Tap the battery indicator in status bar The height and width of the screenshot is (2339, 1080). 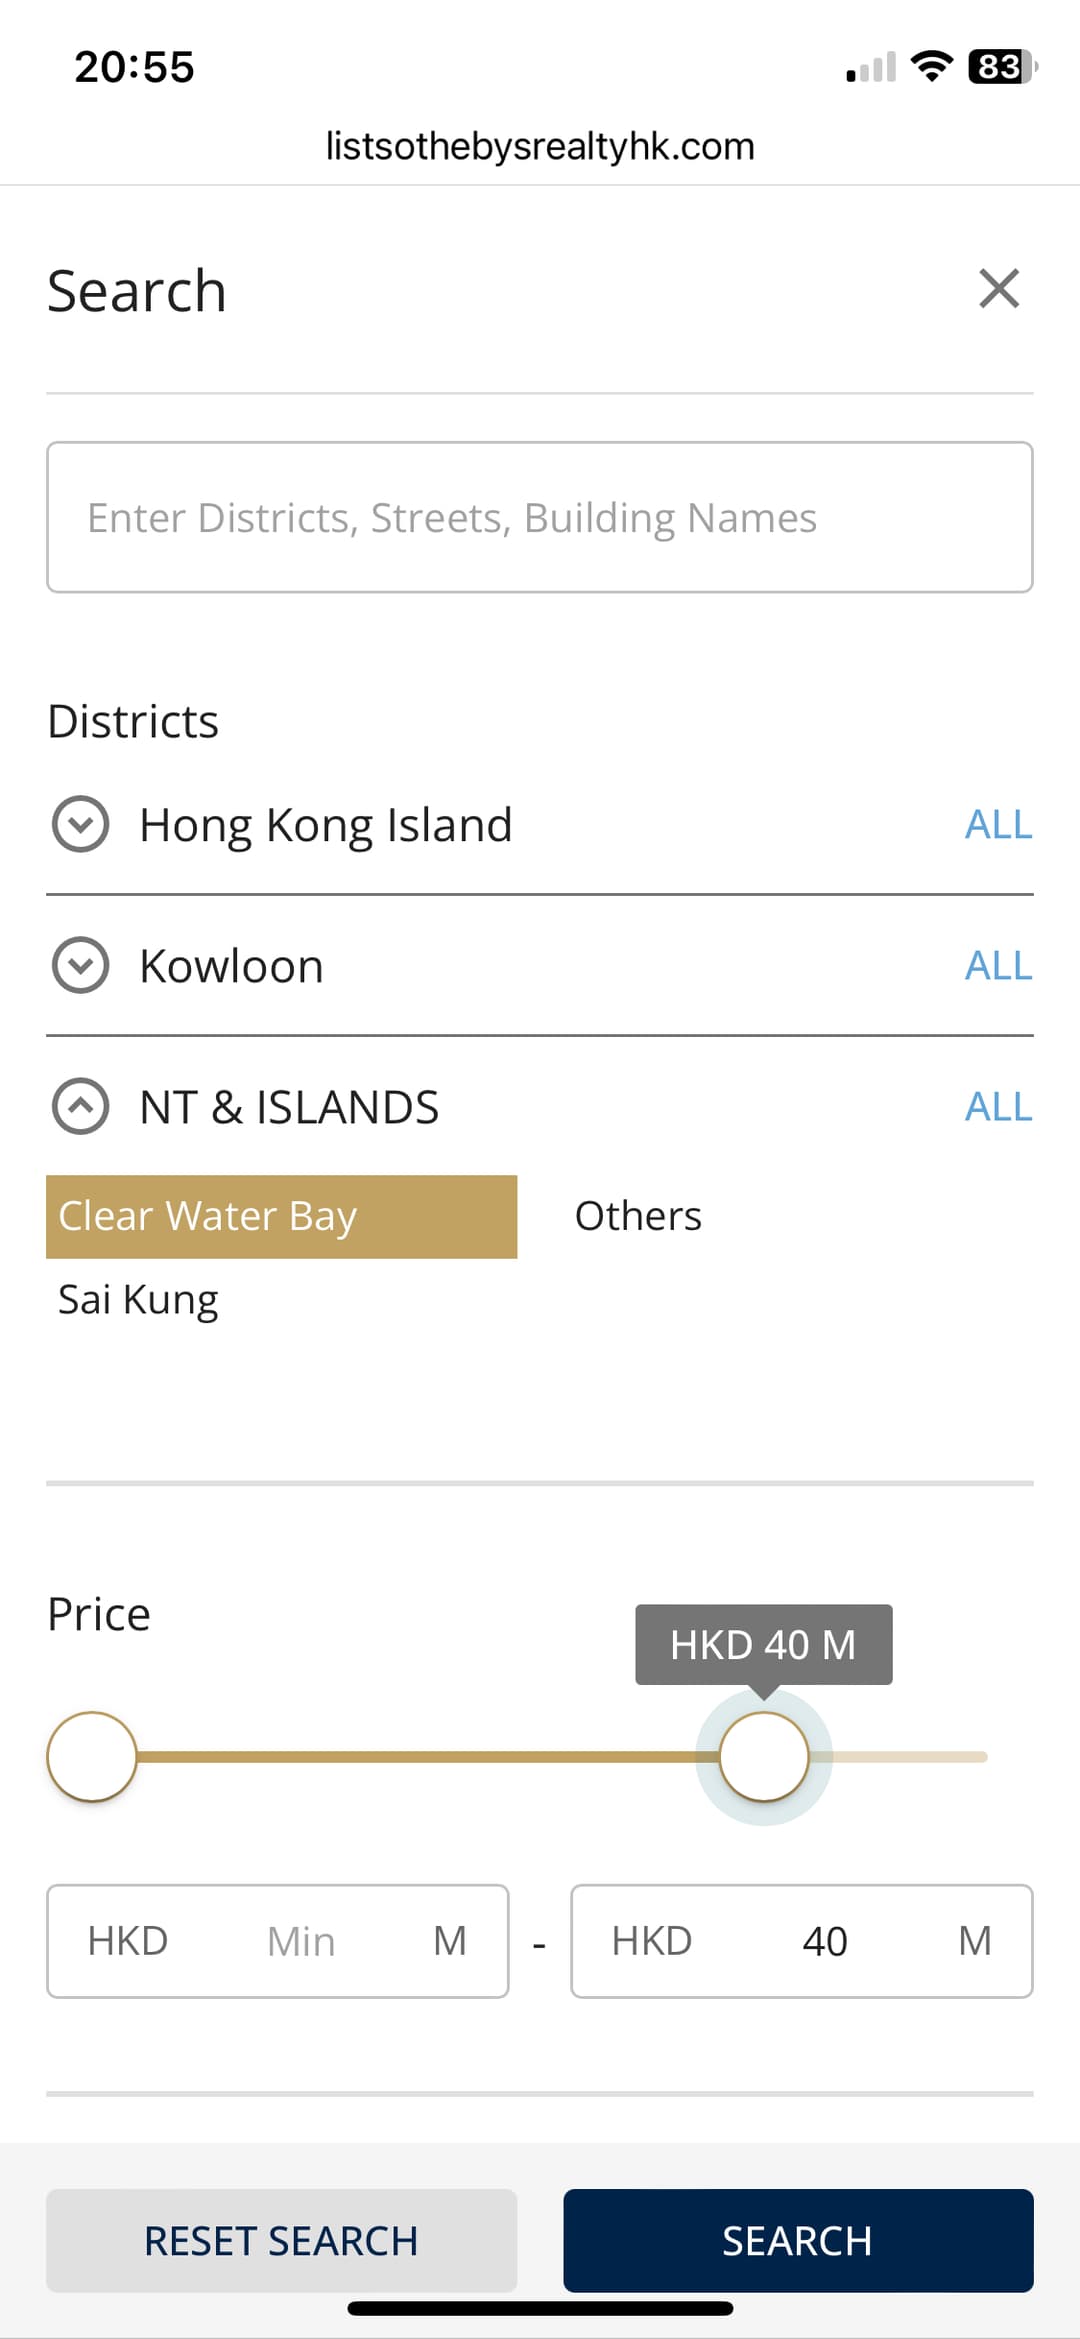click(1001, 67)
